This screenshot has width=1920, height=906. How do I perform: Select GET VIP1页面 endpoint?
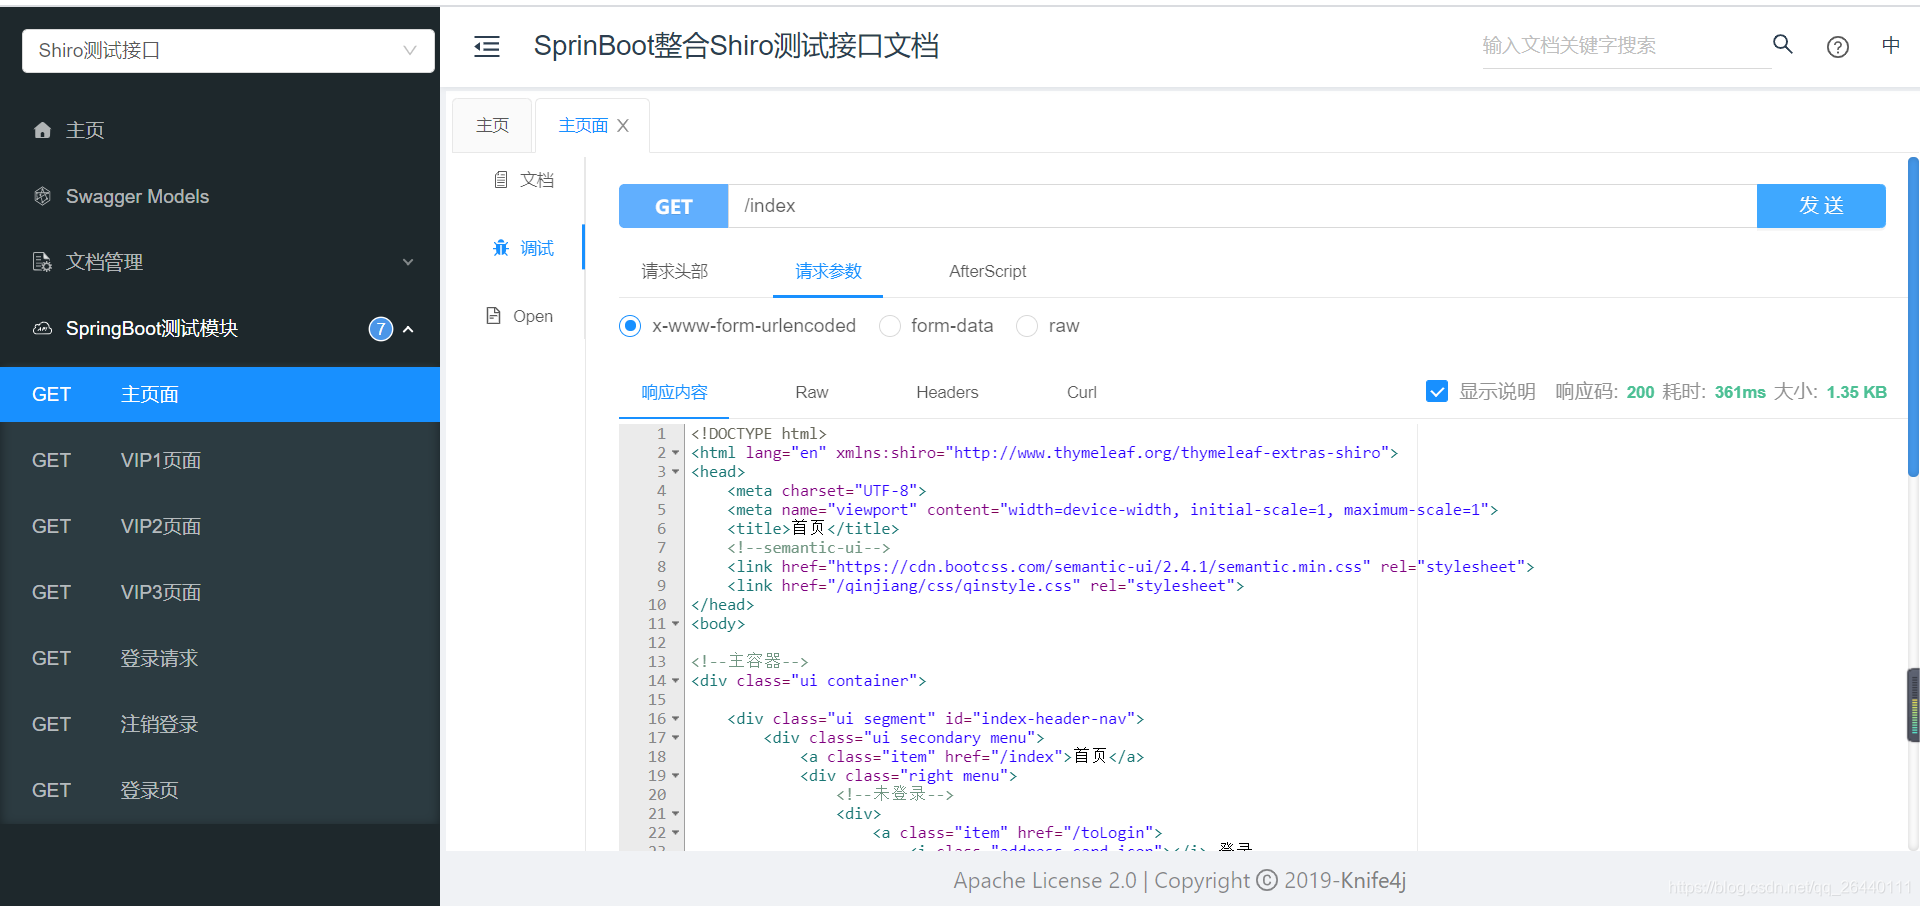click(x=220, y=460)
